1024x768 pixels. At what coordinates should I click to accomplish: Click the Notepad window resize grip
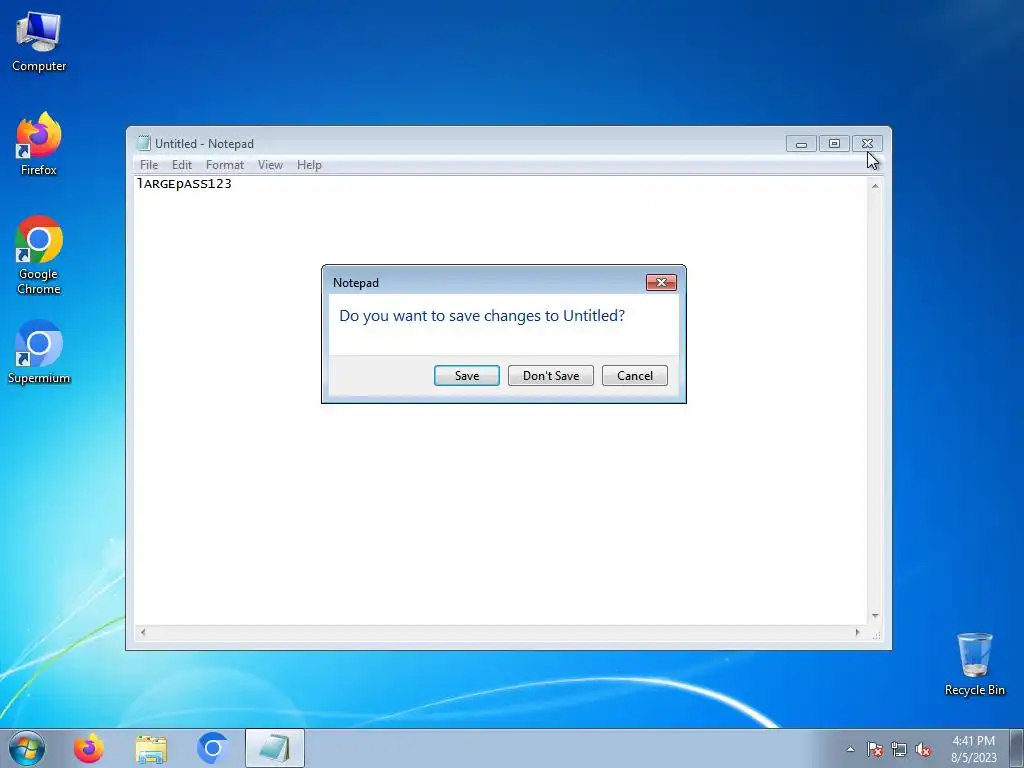click(876, 633)
